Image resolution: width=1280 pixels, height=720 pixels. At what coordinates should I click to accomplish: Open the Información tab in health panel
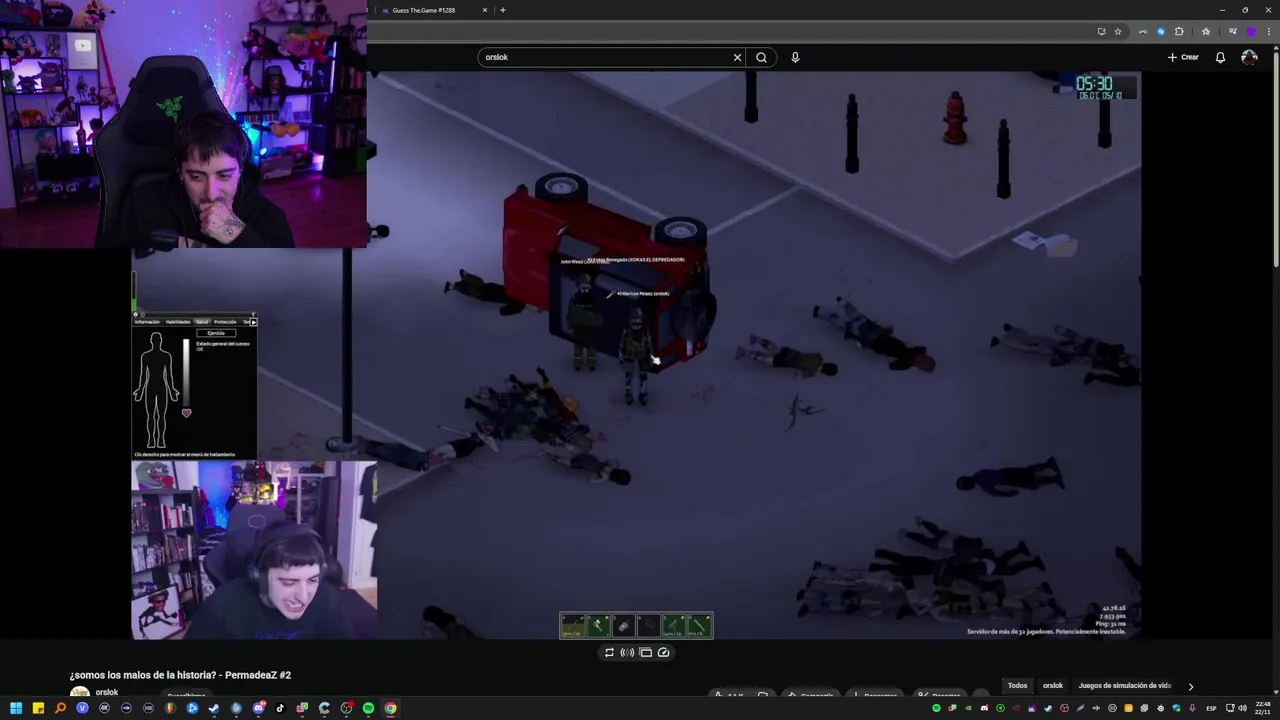point(148,322)
